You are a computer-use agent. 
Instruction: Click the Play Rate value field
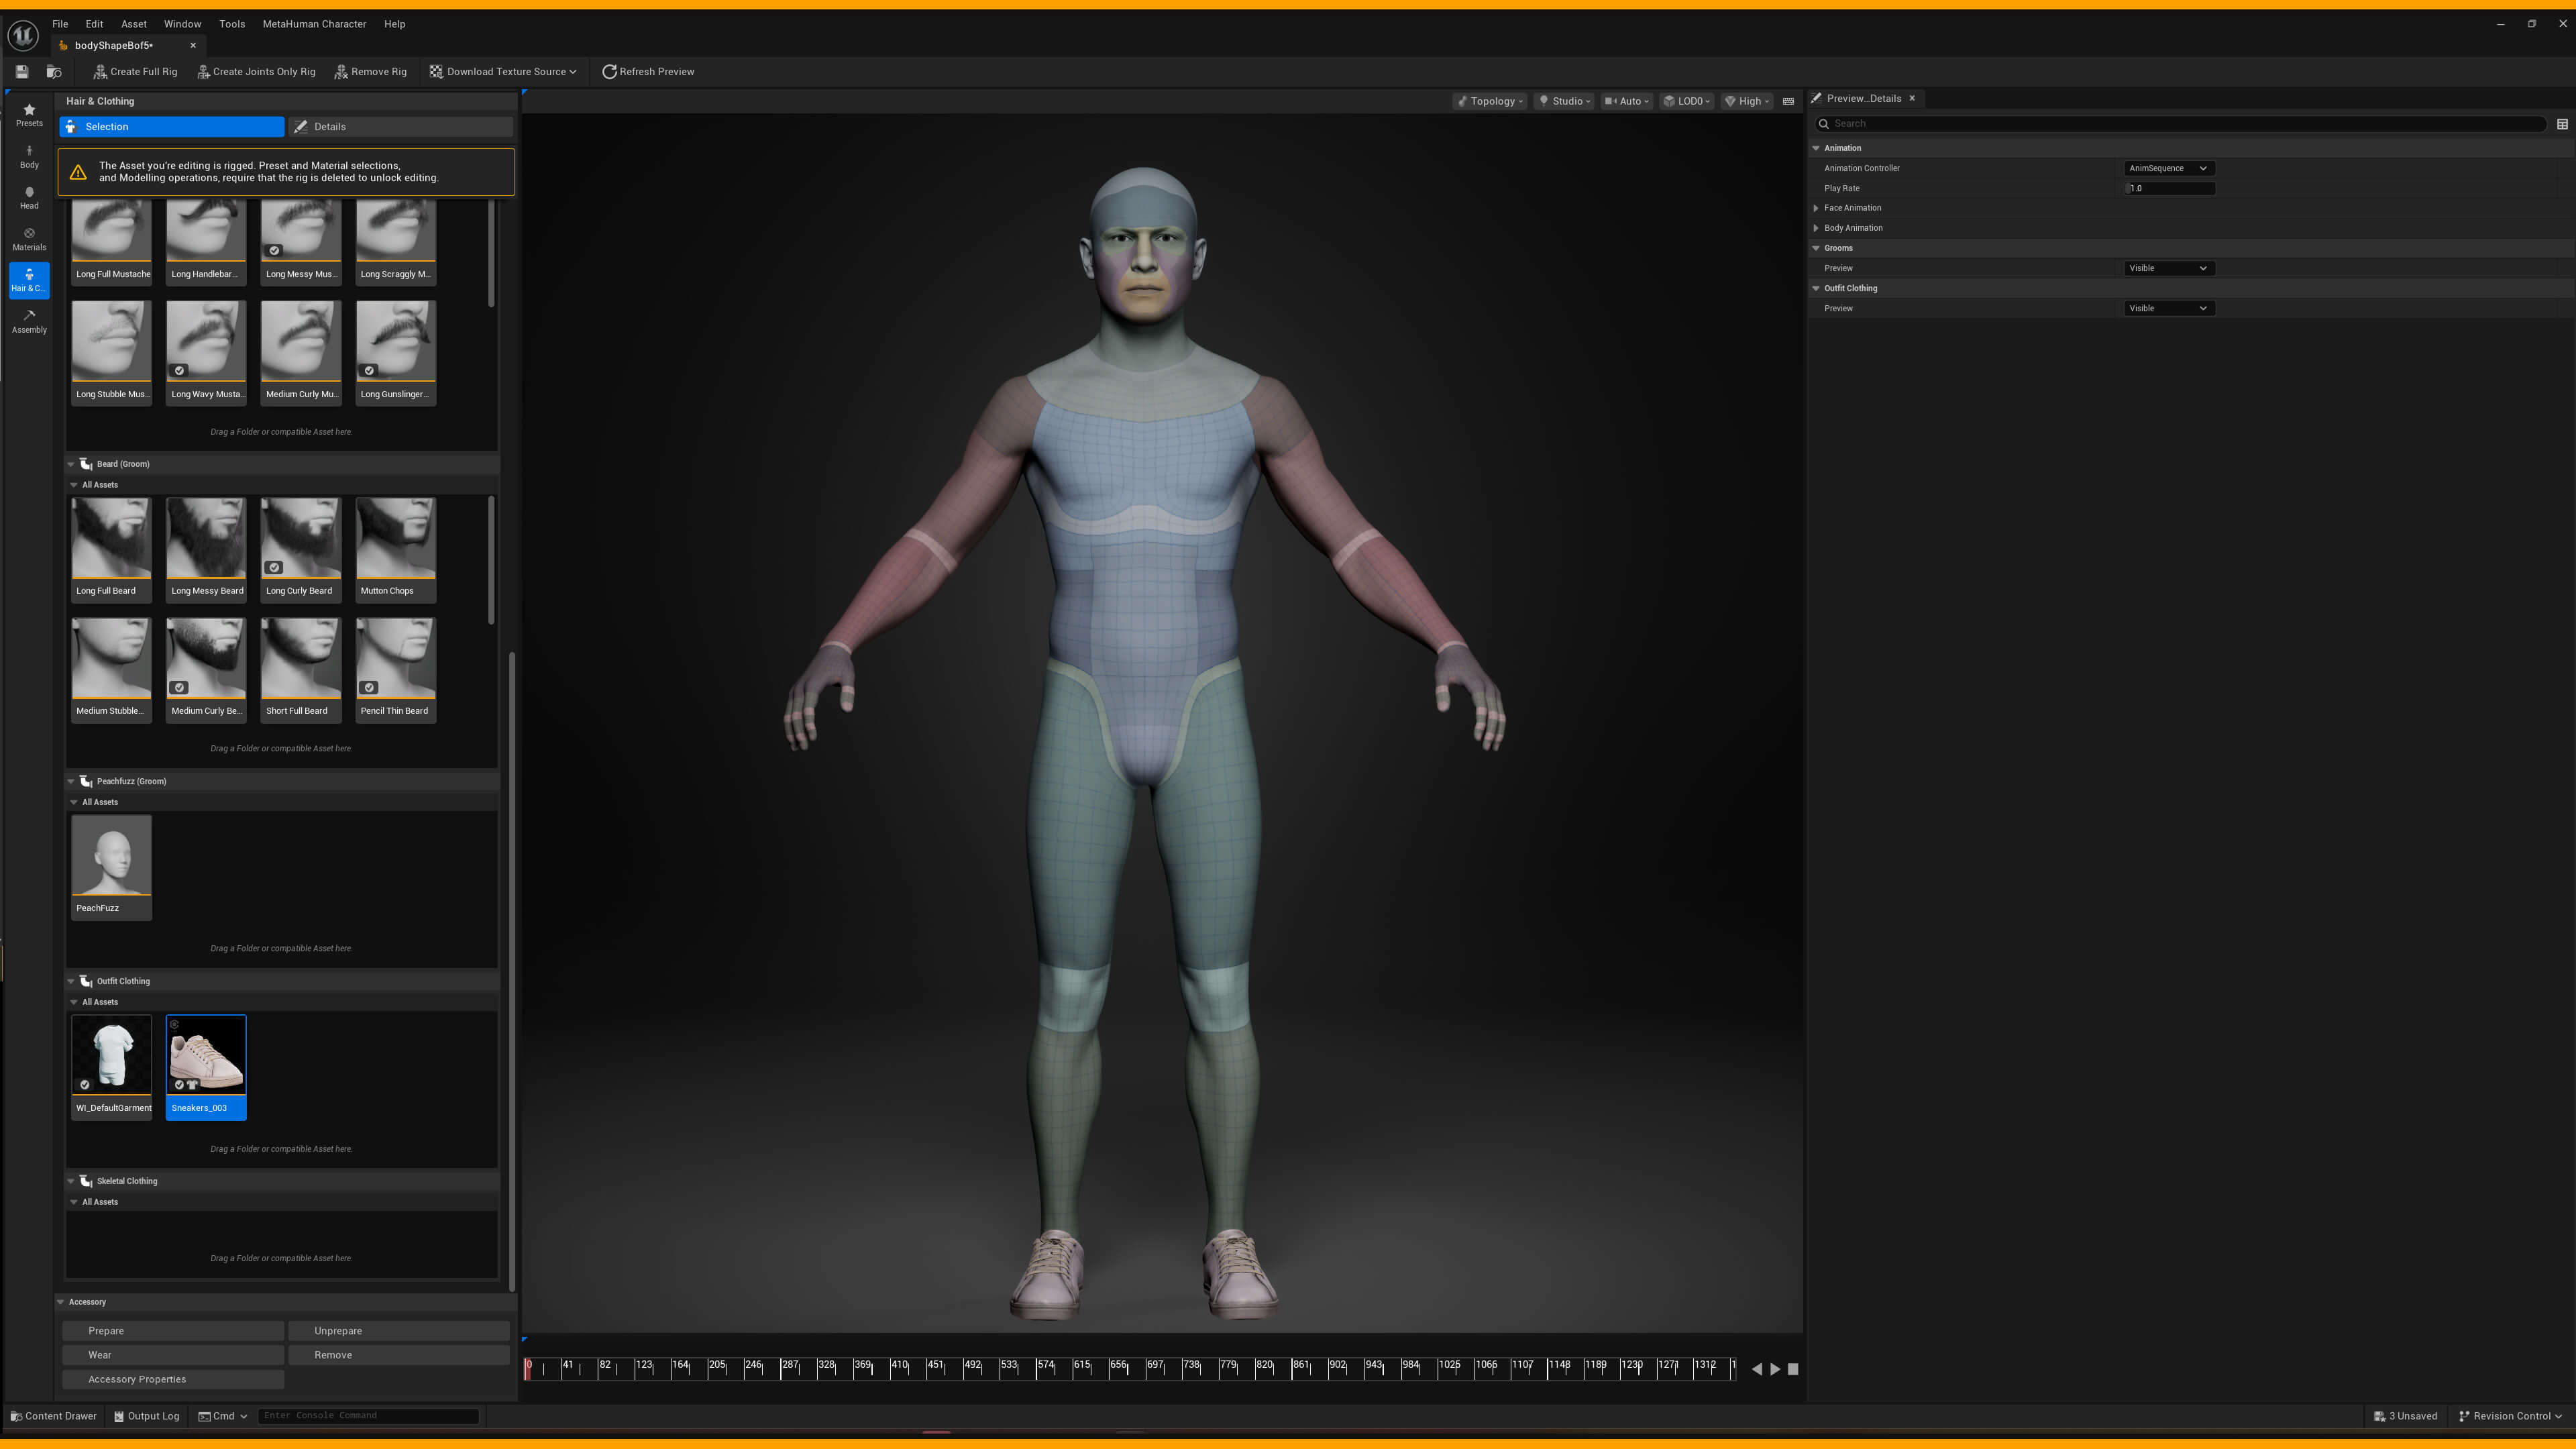coord(2170,188)
